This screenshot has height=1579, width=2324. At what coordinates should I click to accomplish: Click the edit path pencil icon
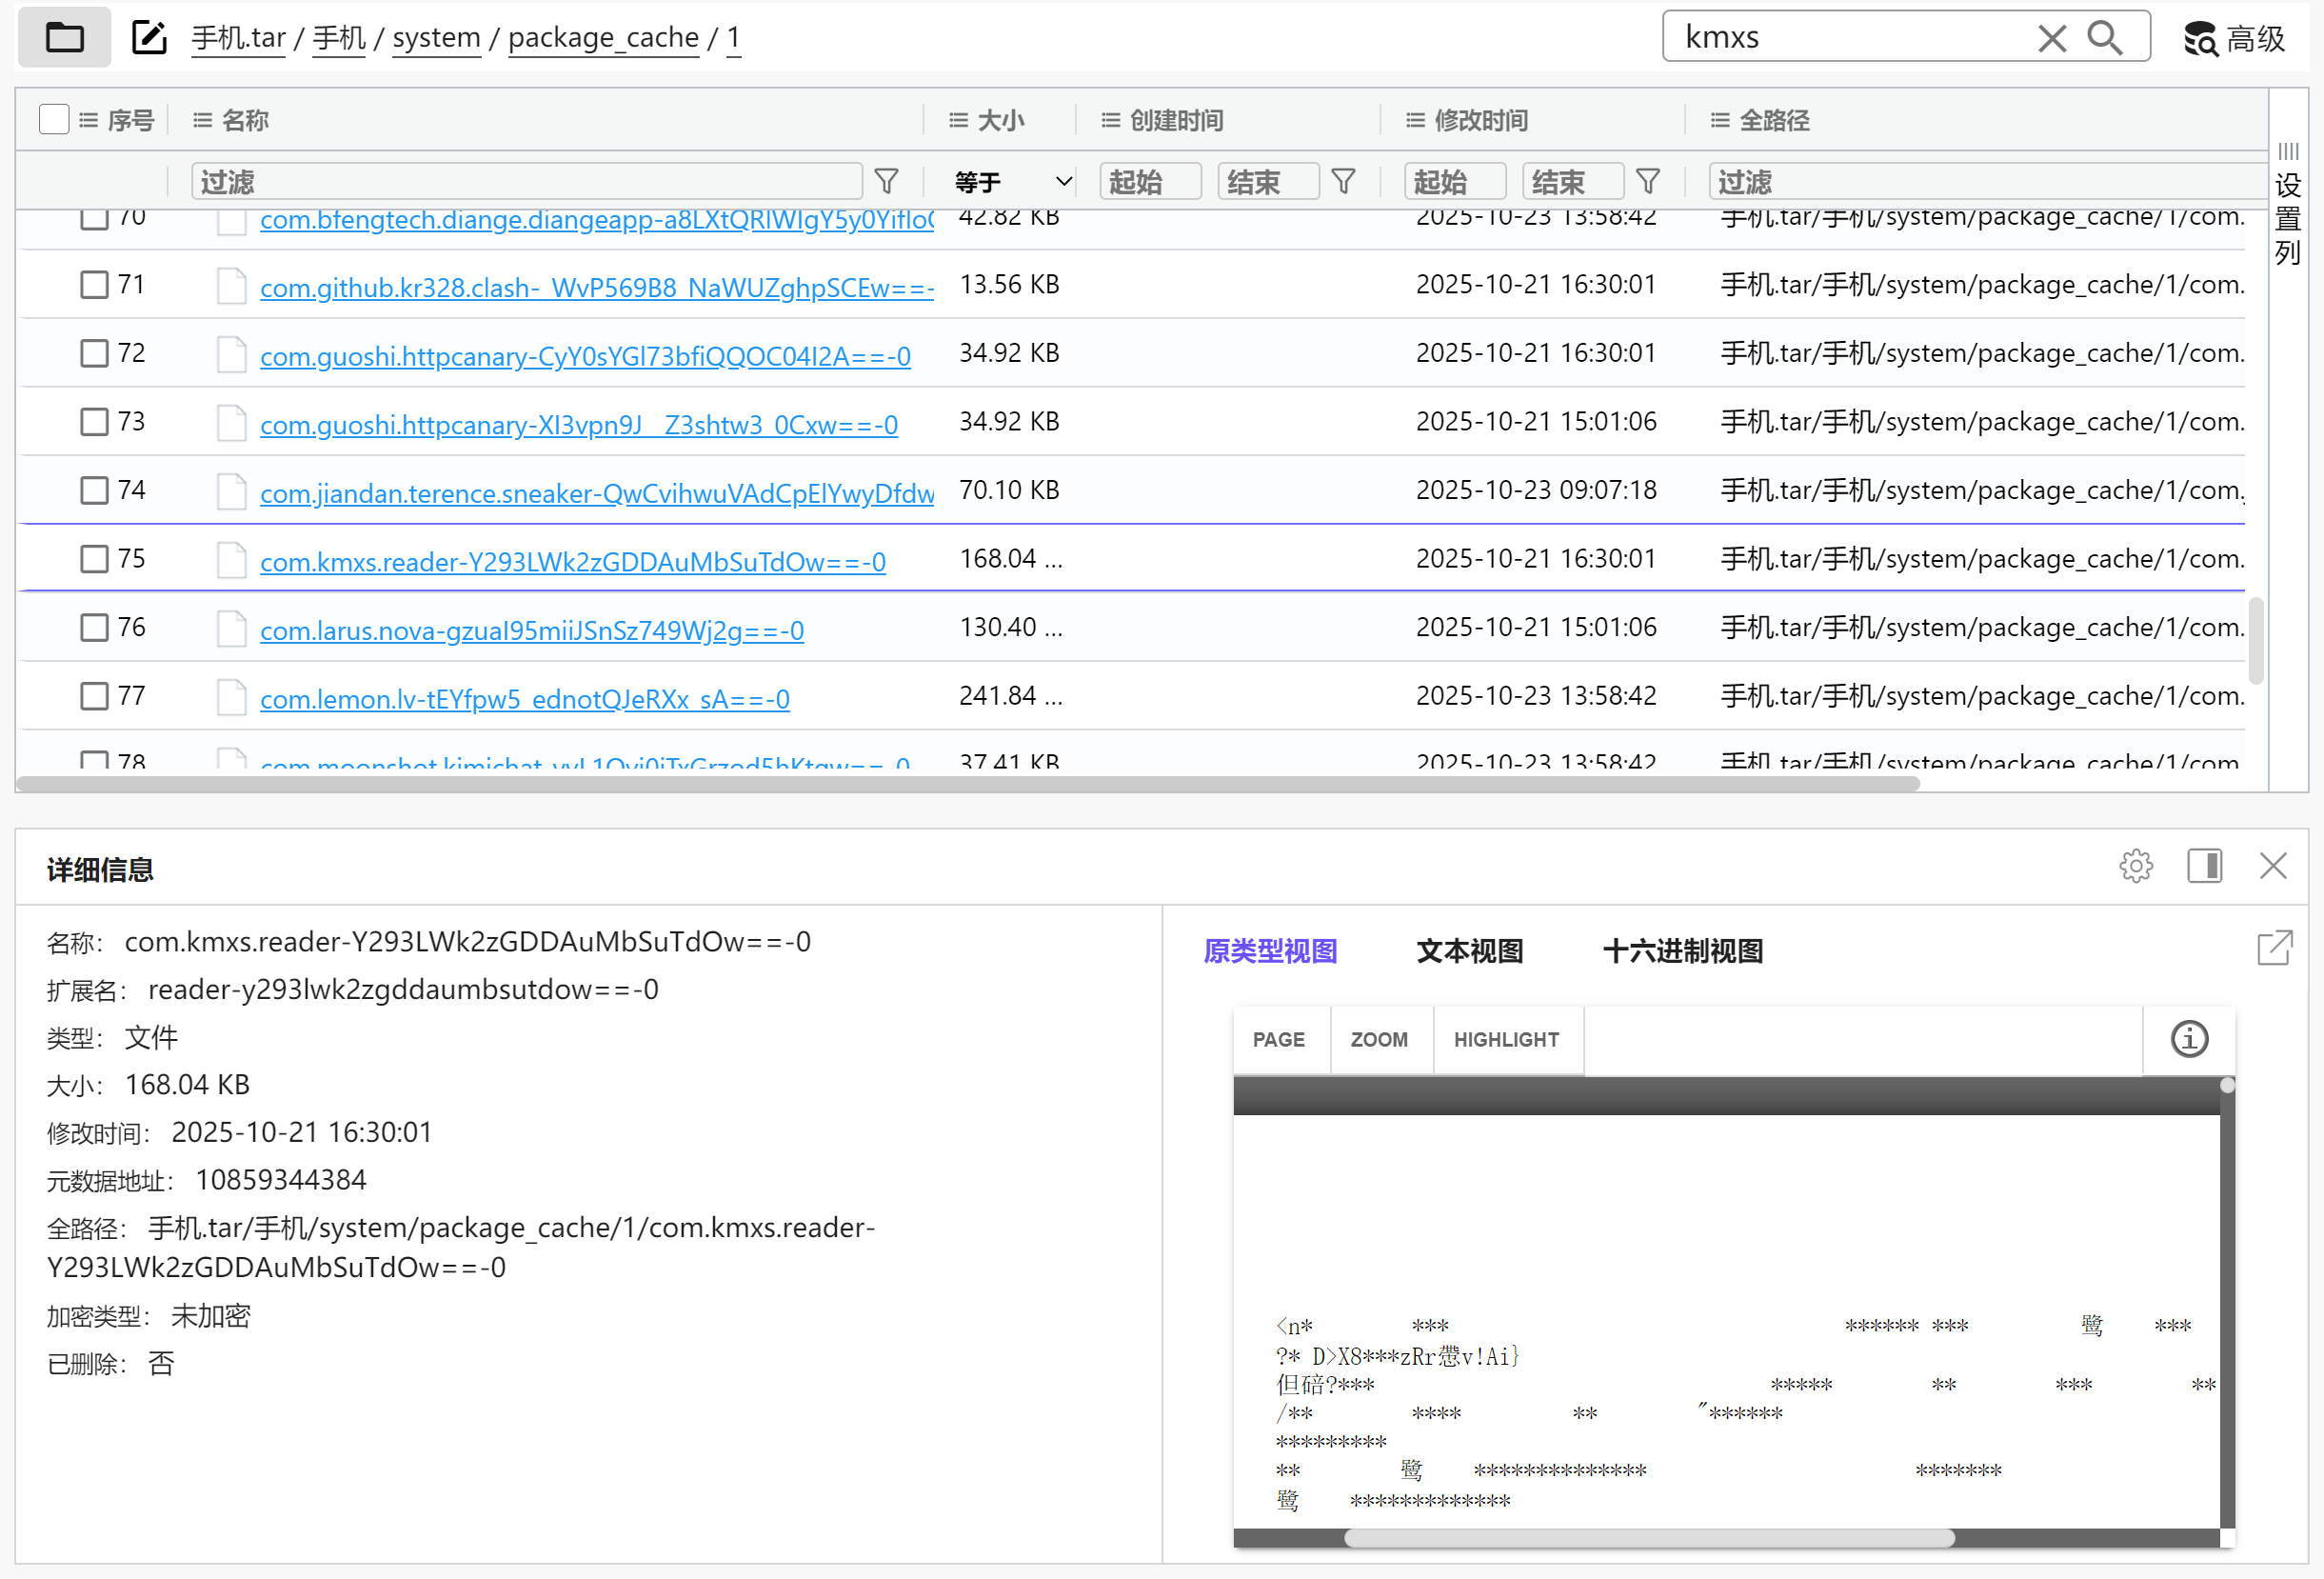coord(149,38)
